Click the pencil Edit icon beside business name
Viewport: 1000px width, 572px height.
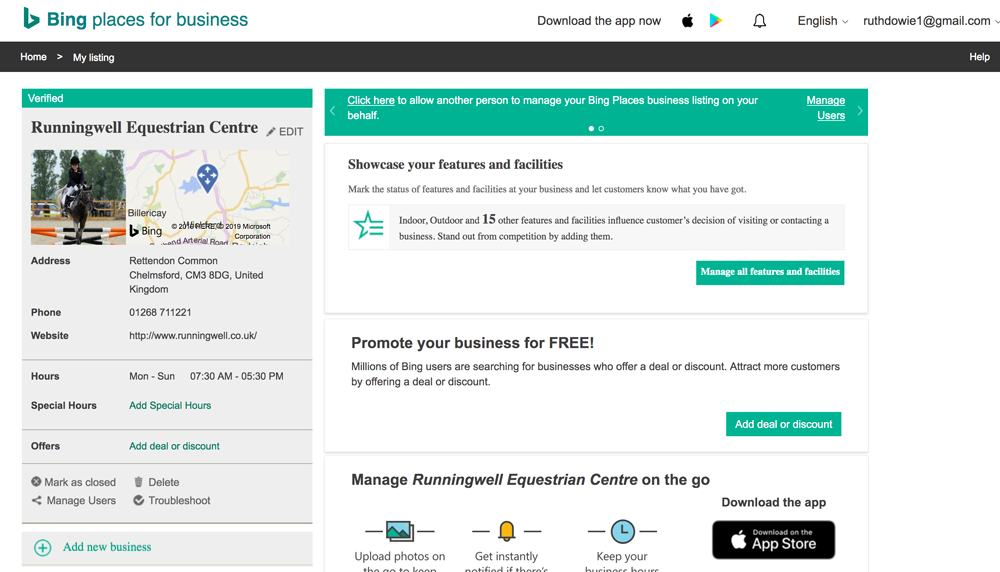click(271, 131)
